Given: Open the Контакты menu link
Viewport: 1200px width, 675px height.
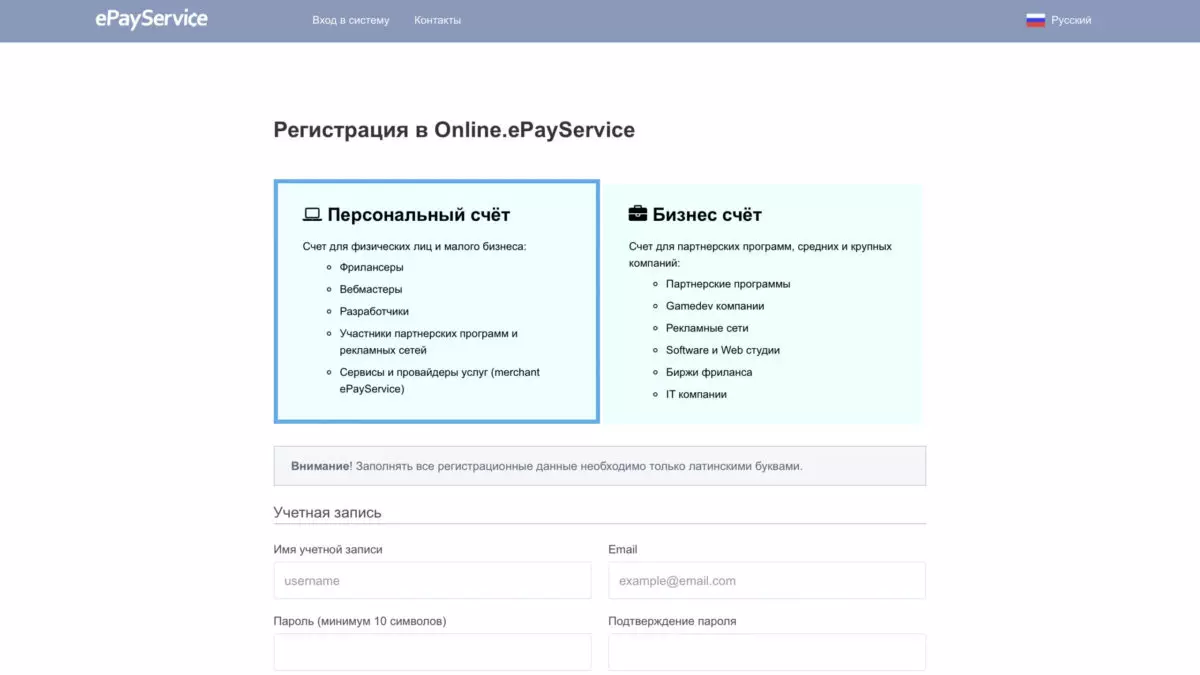Looking at the screenshot, I should pos(438,20).
